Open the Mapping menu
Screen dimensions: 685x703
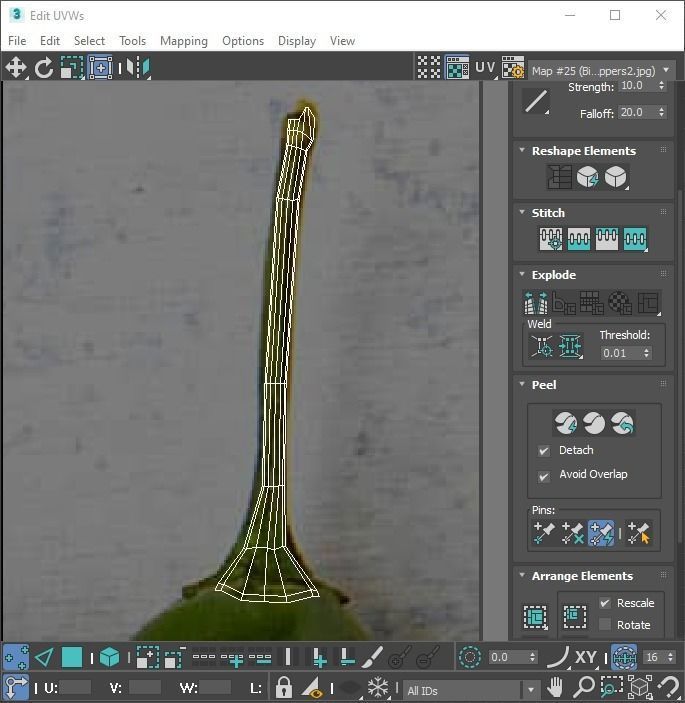[x=184, y=41]
